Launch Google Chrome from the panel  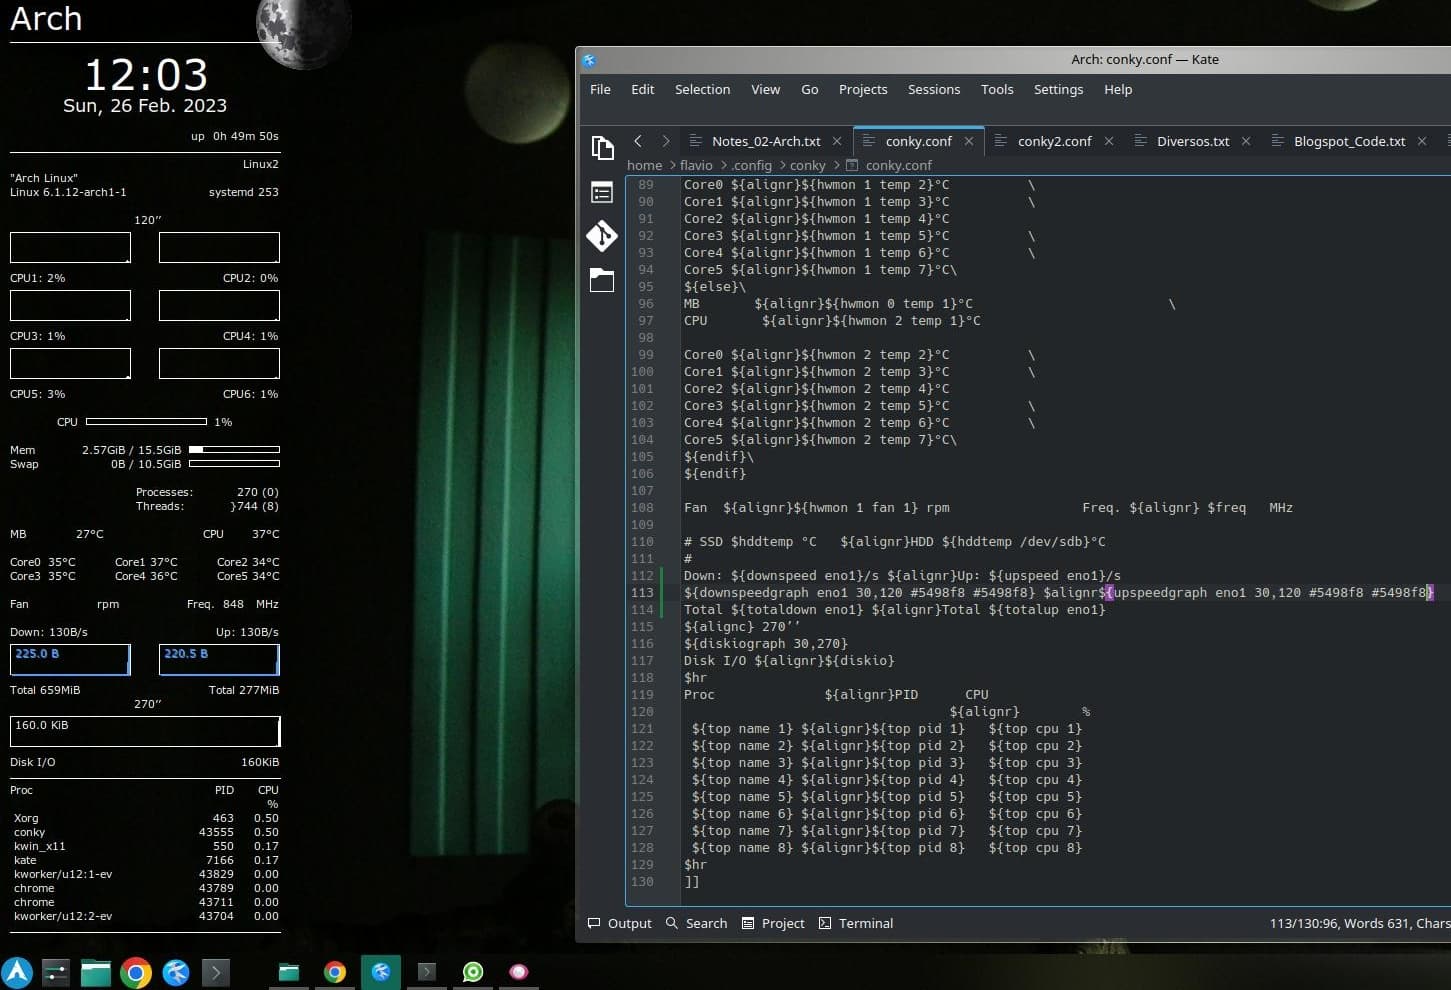pos(136,972)
